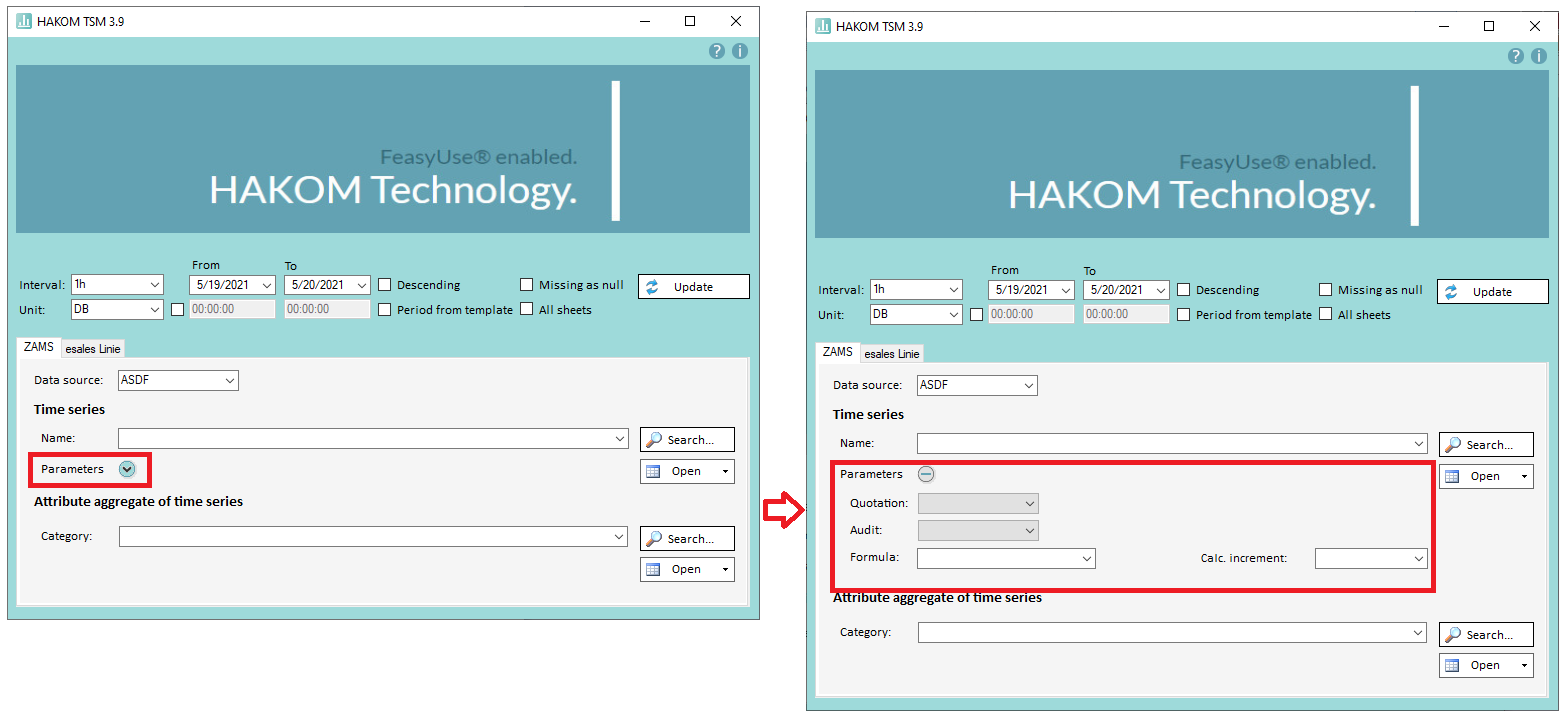Select ZAMS tab in left window

pyautogui.click(x=39, y=347)
